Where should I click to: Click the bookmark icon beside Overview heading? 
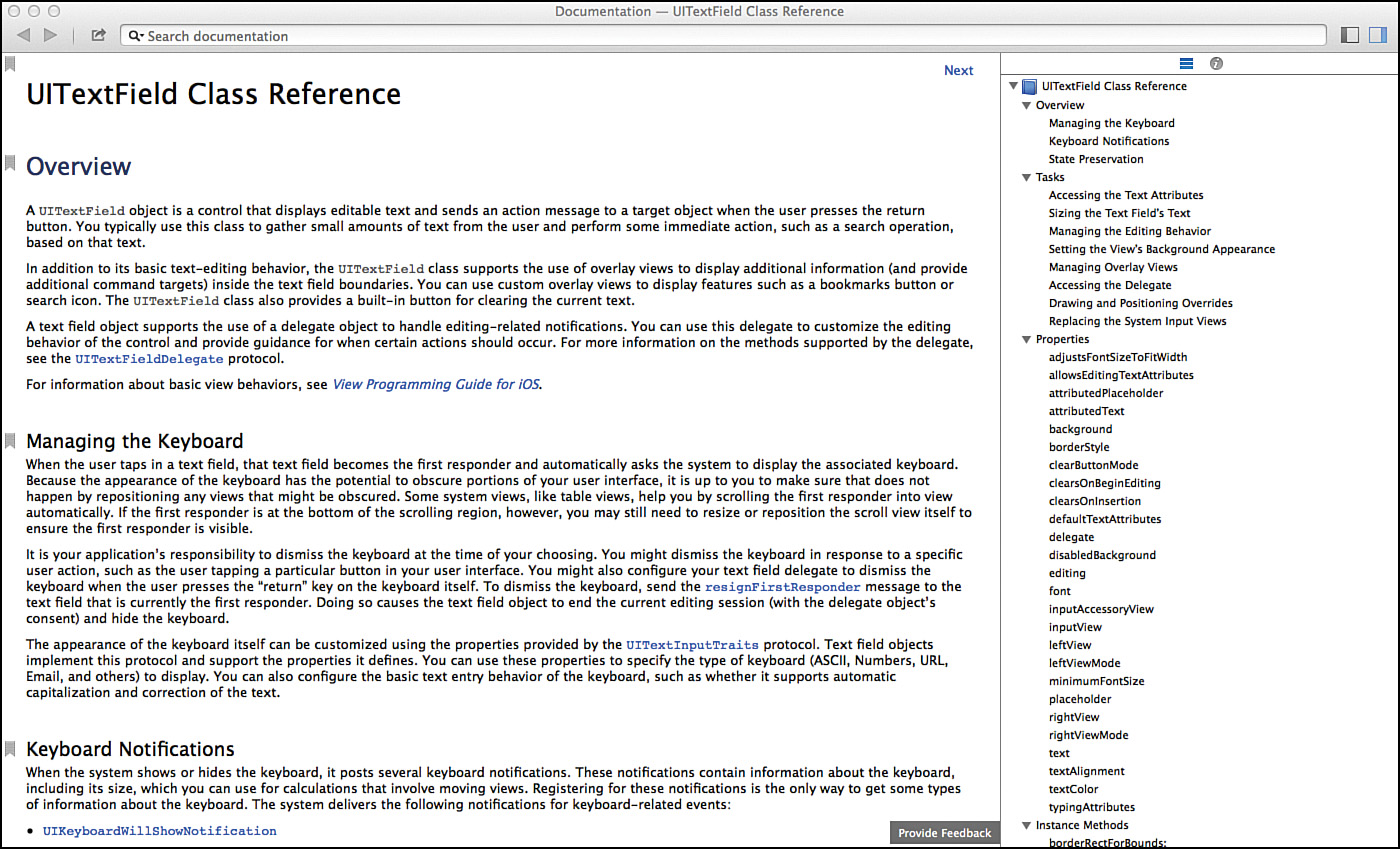point(10,162)
